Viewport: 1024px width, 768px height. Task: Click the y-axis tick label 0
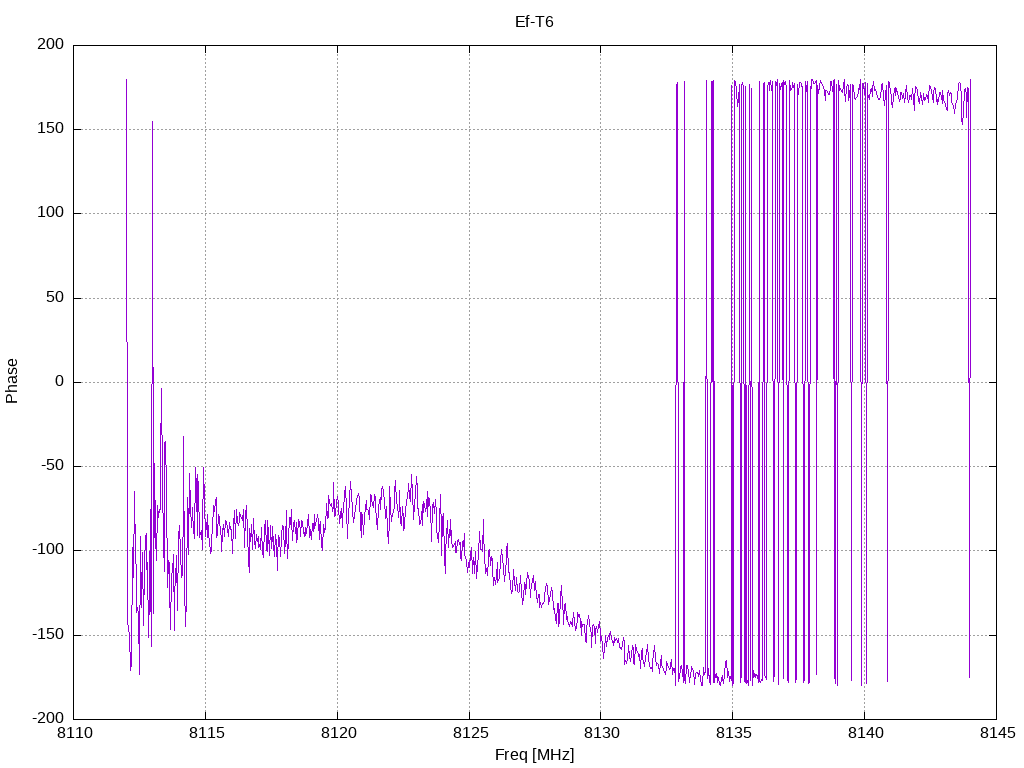point(60,381)
